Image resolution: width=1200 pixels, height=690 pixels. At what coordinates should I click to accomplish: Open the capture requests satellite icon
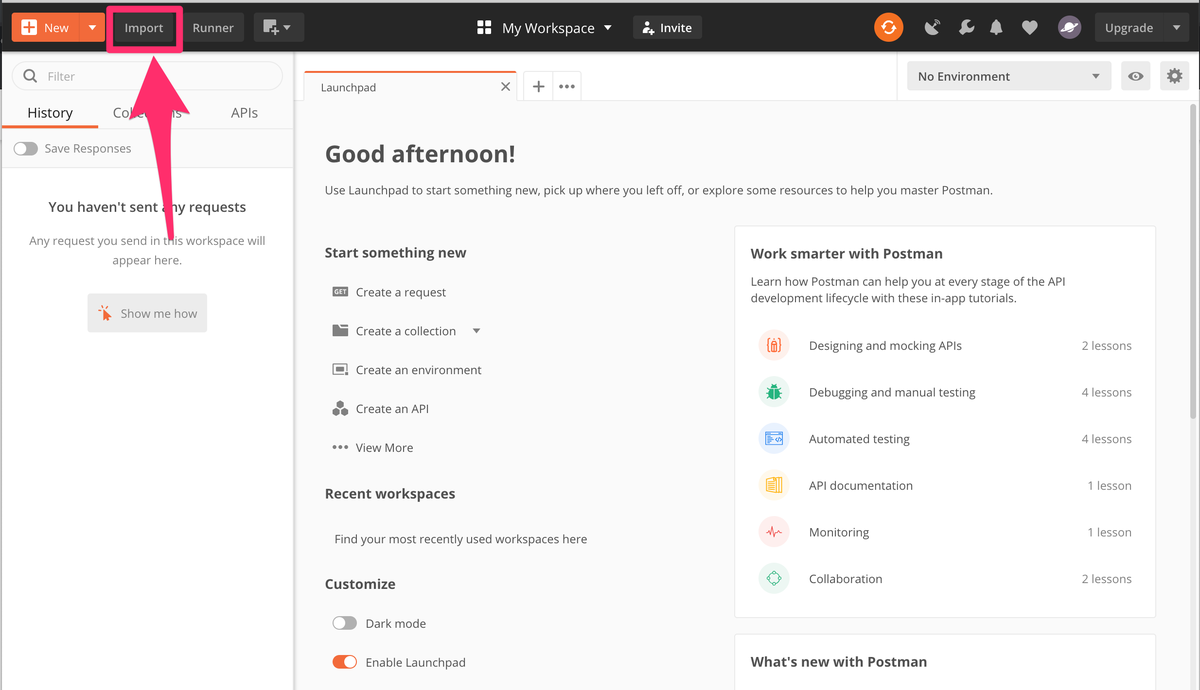932,28
